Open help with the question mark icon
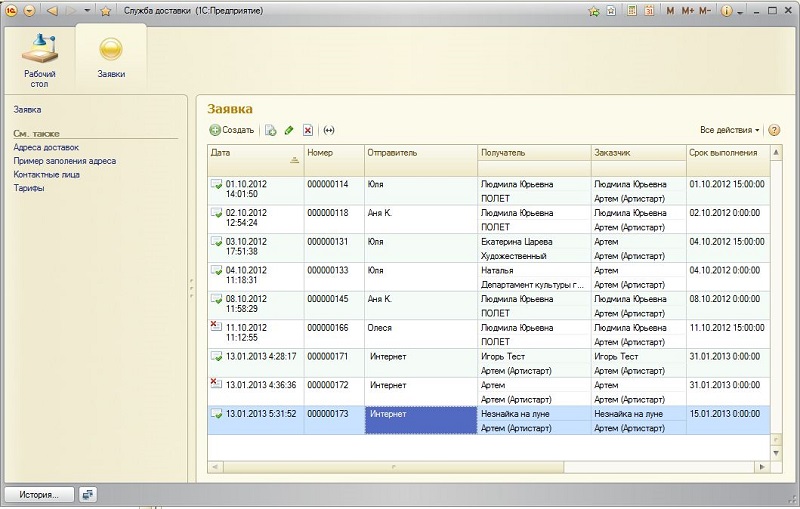Viewport: 800px width, 509px height. point(774,130)
